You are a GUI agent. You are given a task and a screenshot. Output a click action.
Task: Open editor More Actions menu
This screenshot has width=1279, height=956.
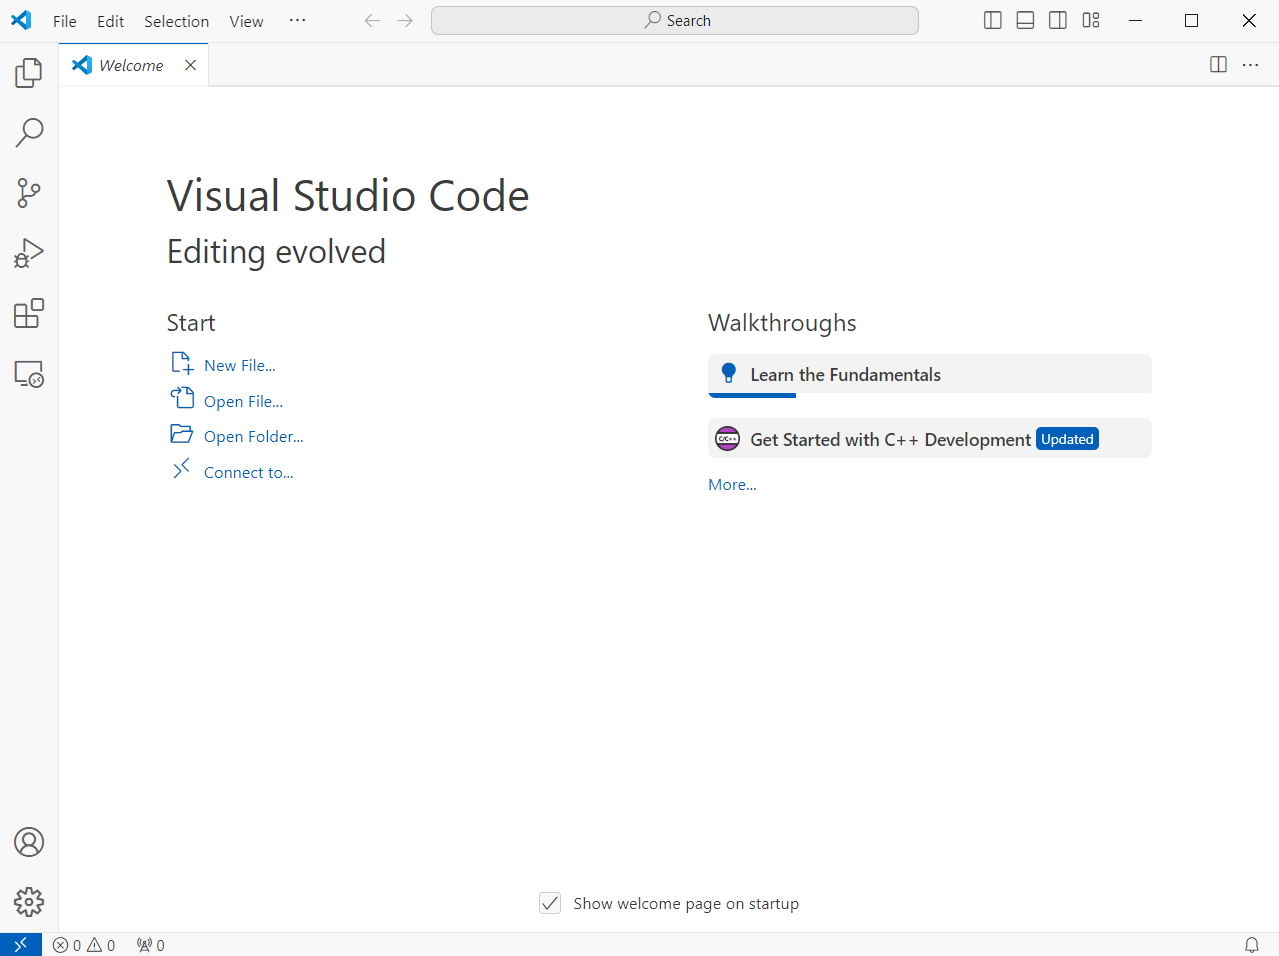tap(1250, 65)
